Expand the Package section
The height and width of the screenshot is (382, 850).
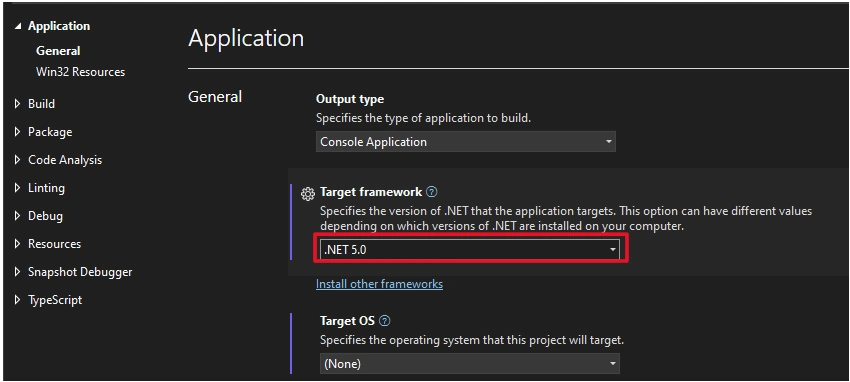pos(17,132)
